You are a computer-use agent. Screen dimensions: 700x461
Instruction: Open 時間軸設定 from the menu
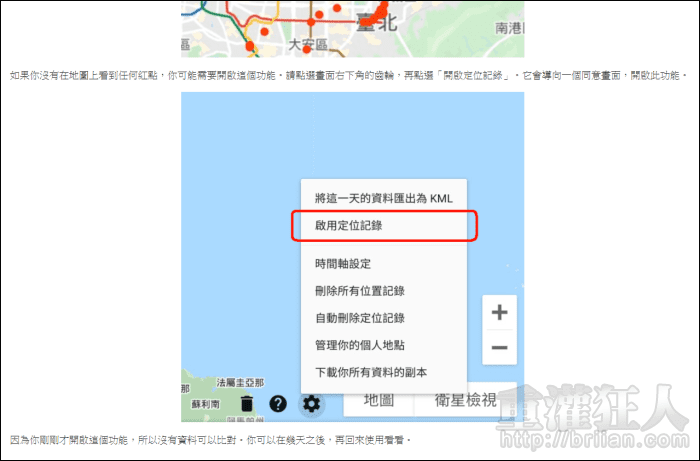click(x=343, y=264)
